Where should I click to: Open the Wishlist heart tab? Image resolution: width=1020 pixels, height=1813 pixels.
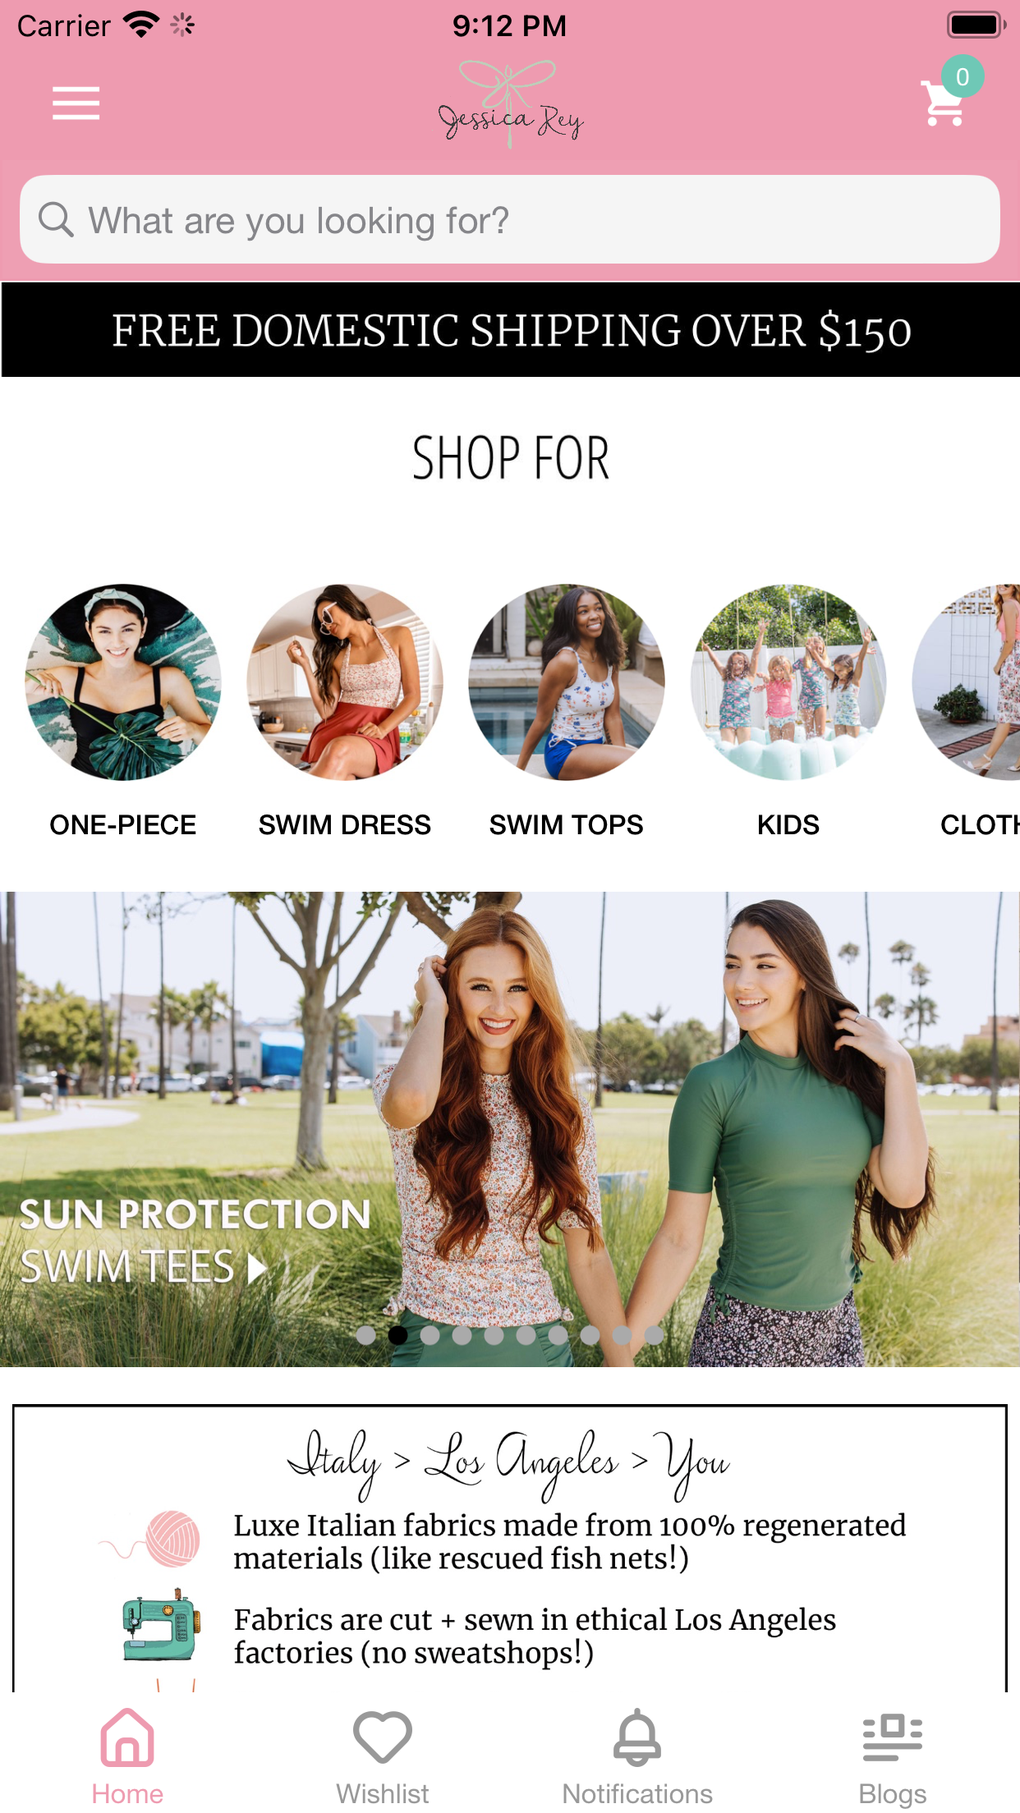tap(382, 1757)
